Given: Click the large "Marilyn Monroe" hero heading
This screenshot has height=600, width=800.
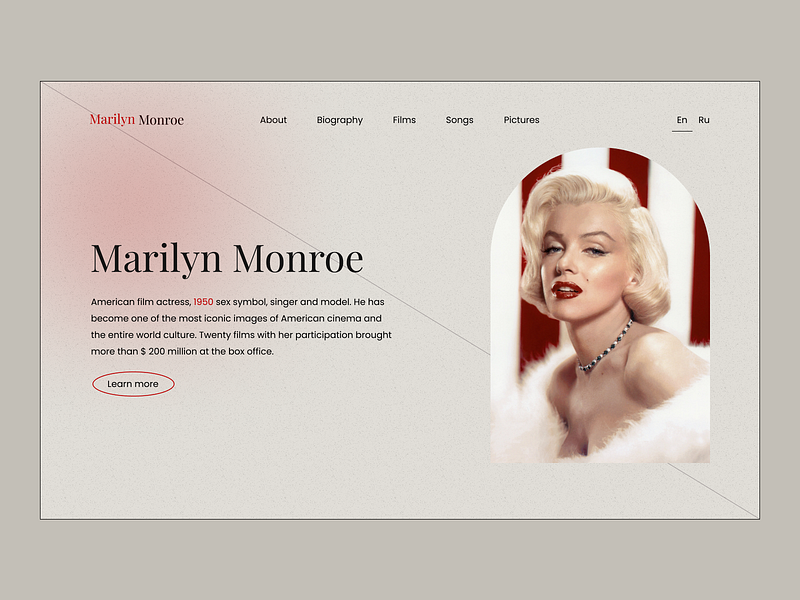Looking at the screenshot, I should point(228,258).
